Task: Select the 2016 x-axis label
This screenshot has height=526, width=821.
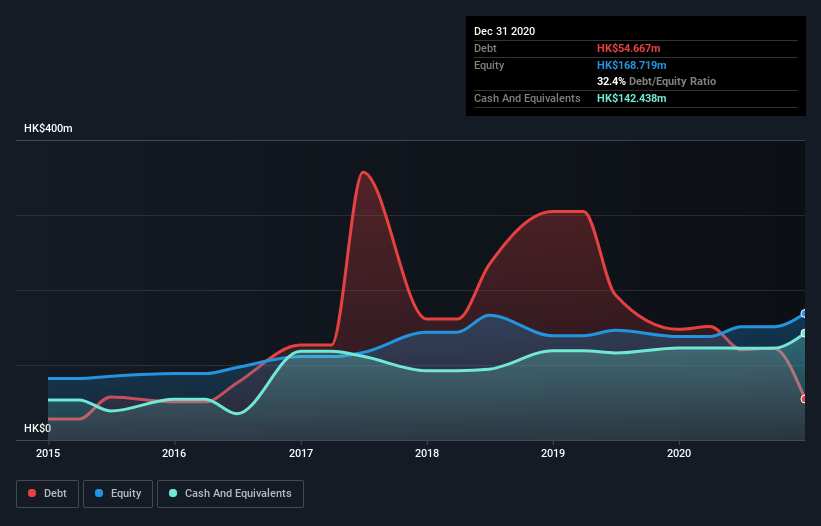Action: click(x=174, y=453)
